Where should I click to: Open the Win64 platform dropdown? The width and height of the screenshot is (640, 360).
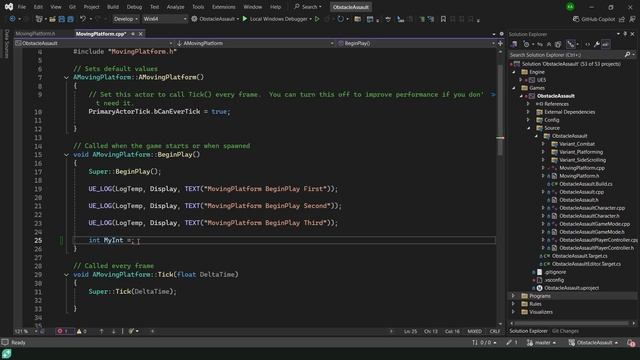coord(164,19)
